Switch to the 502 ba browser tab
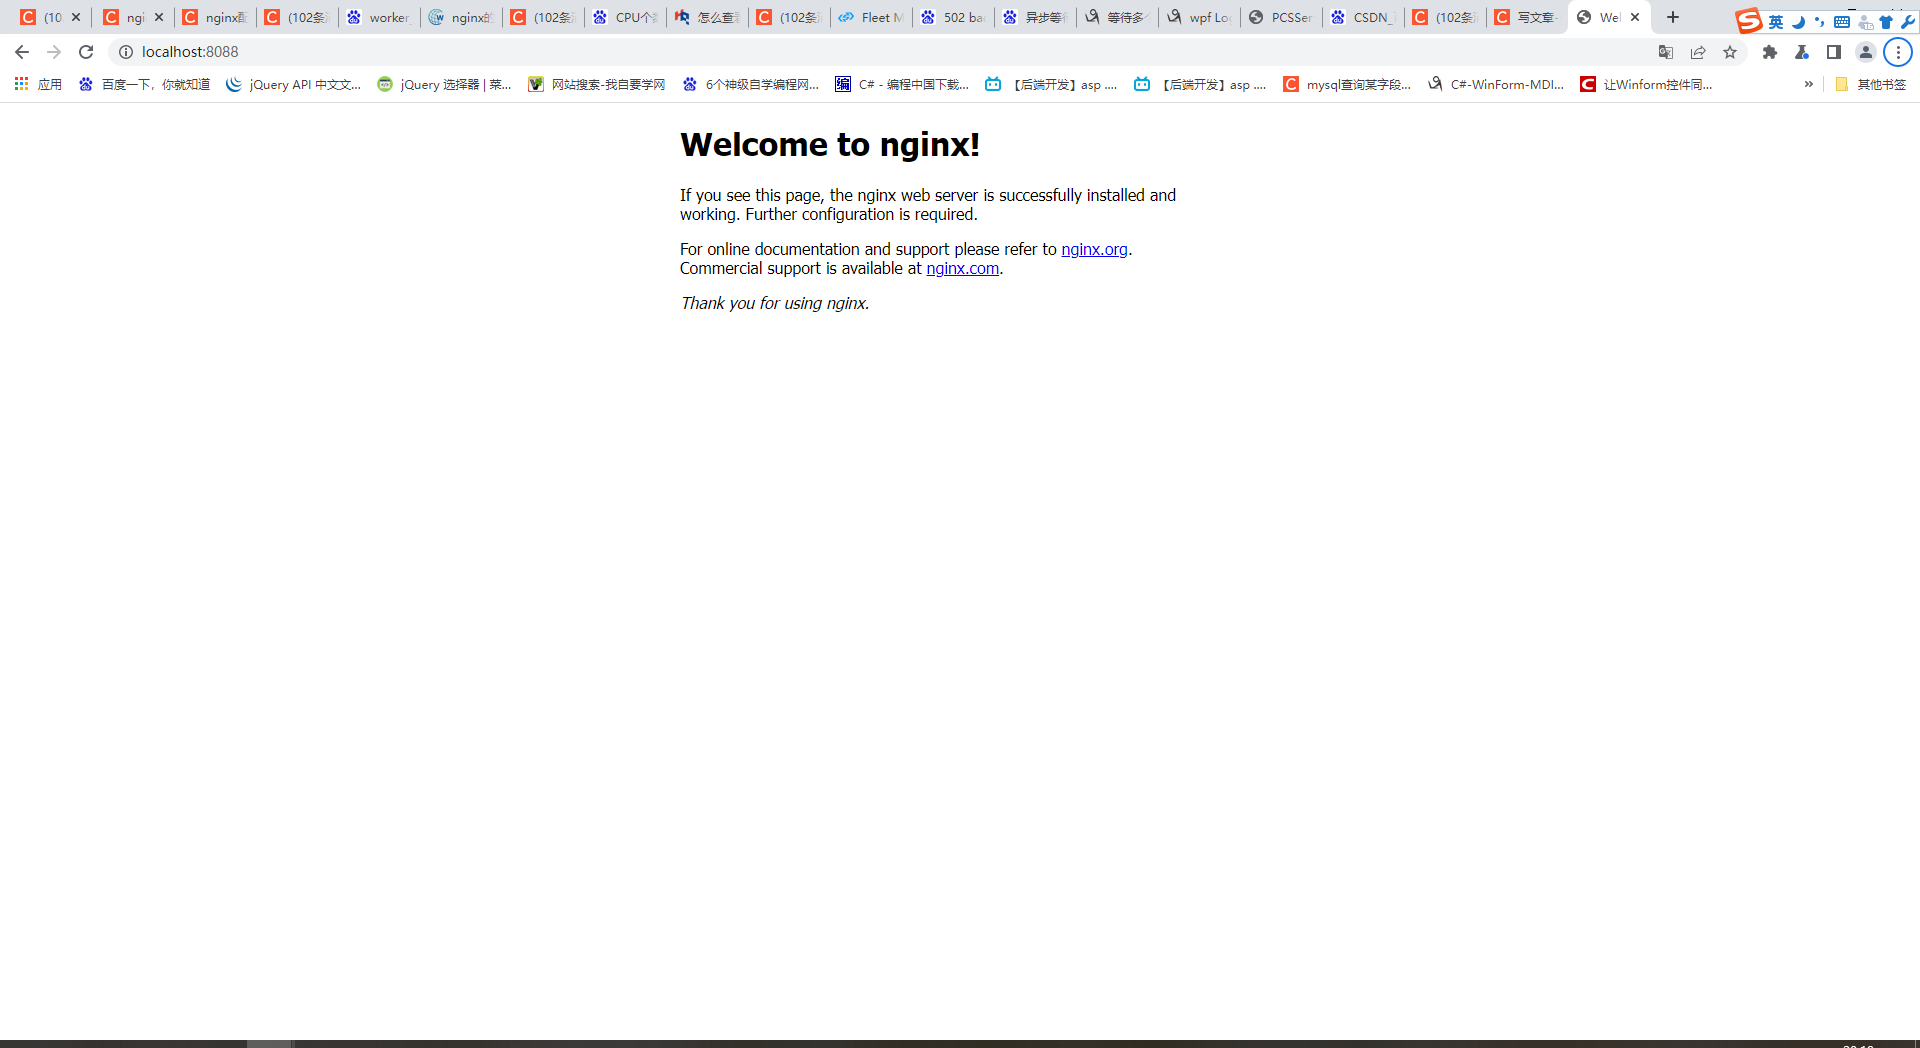 (x=953, y=17)
